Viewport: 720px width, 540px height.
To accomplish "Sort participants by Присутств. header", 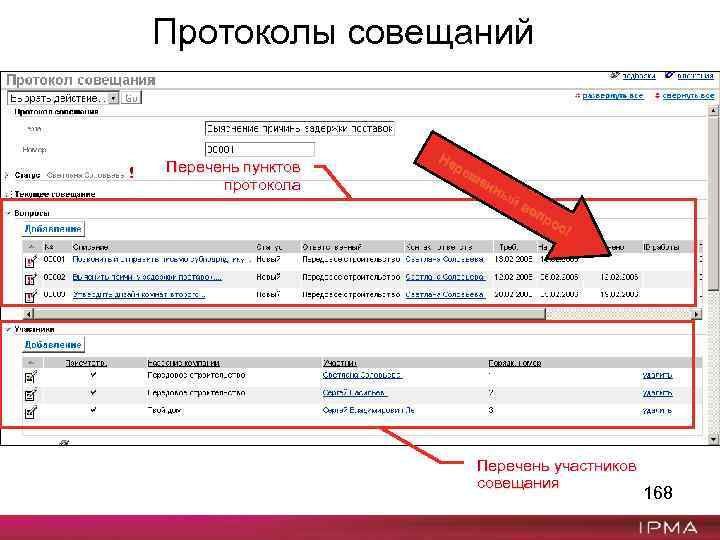I will point(86,363).
